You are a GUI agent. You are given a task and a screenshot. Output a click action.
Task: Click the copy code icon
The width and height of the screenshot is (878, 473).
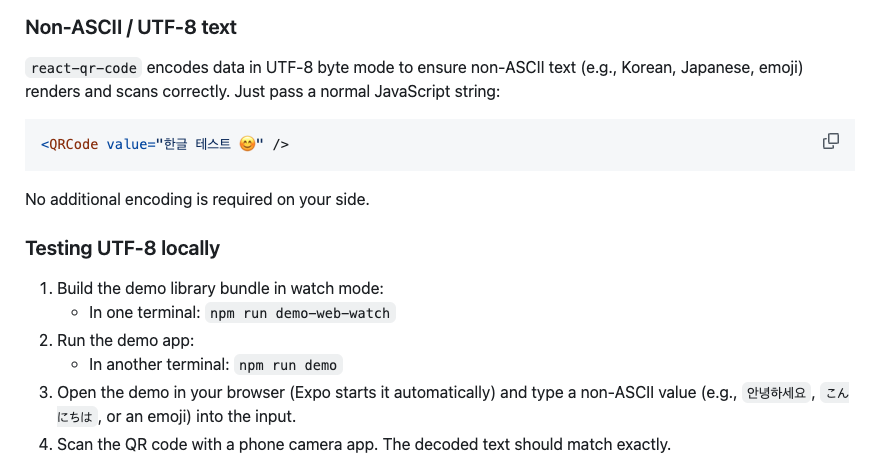point(830,141)
